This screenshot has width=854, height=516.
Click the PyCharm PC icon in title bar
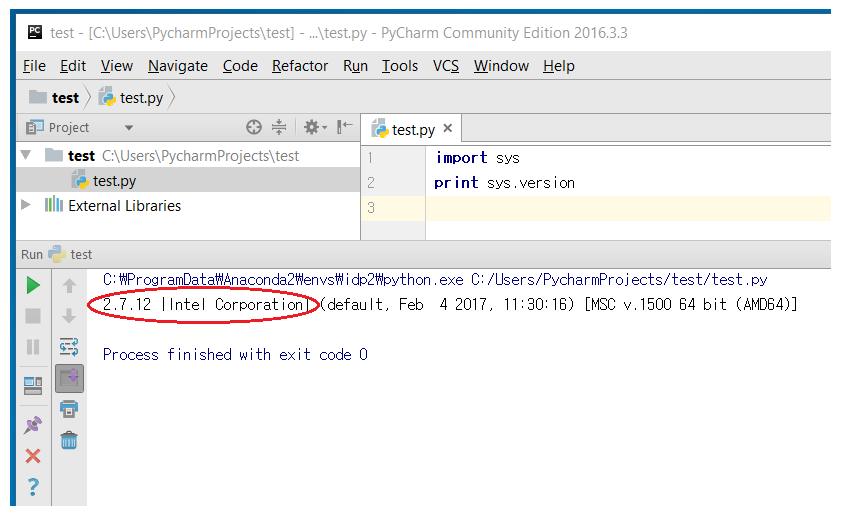point(35,32)
